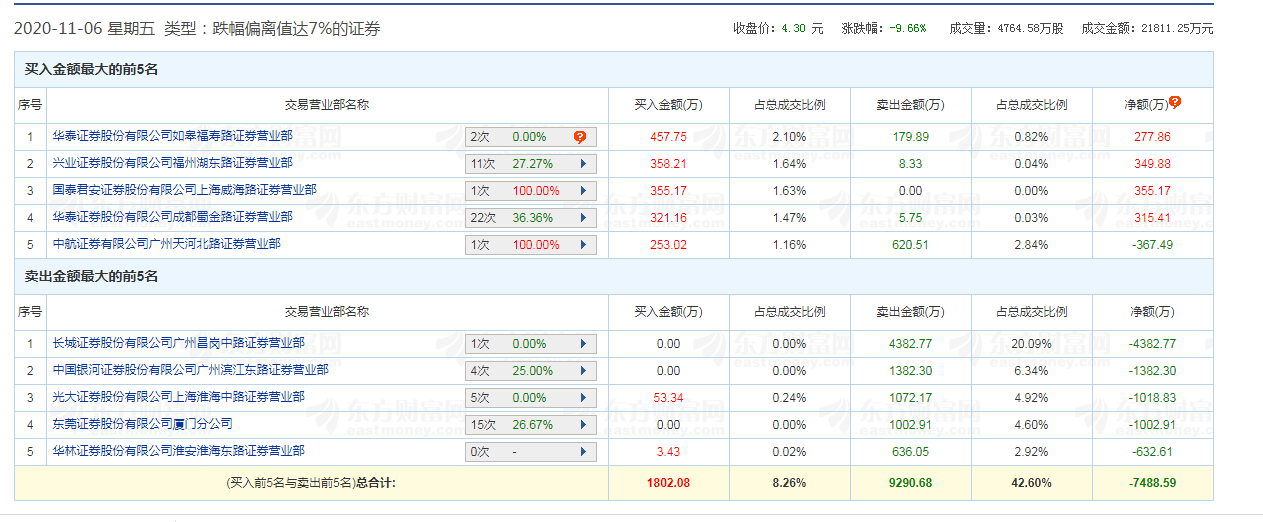1263x522 pixels.
Task: Open 华林证券淮安淮海东路证券营业部 link
Action: [x=179, y=451]
